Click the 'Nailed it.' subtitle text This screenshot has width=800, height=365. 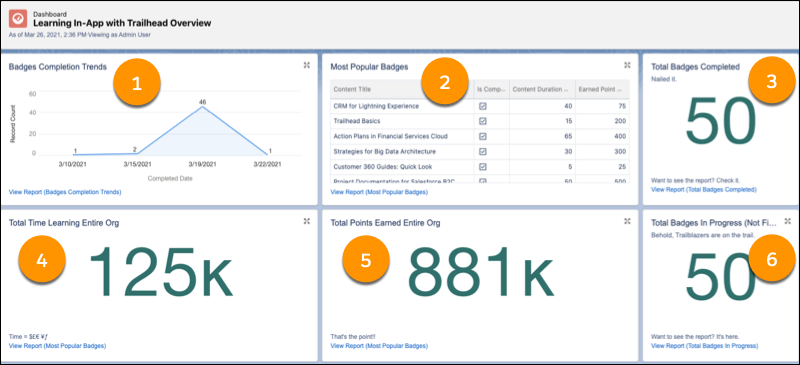663,79
